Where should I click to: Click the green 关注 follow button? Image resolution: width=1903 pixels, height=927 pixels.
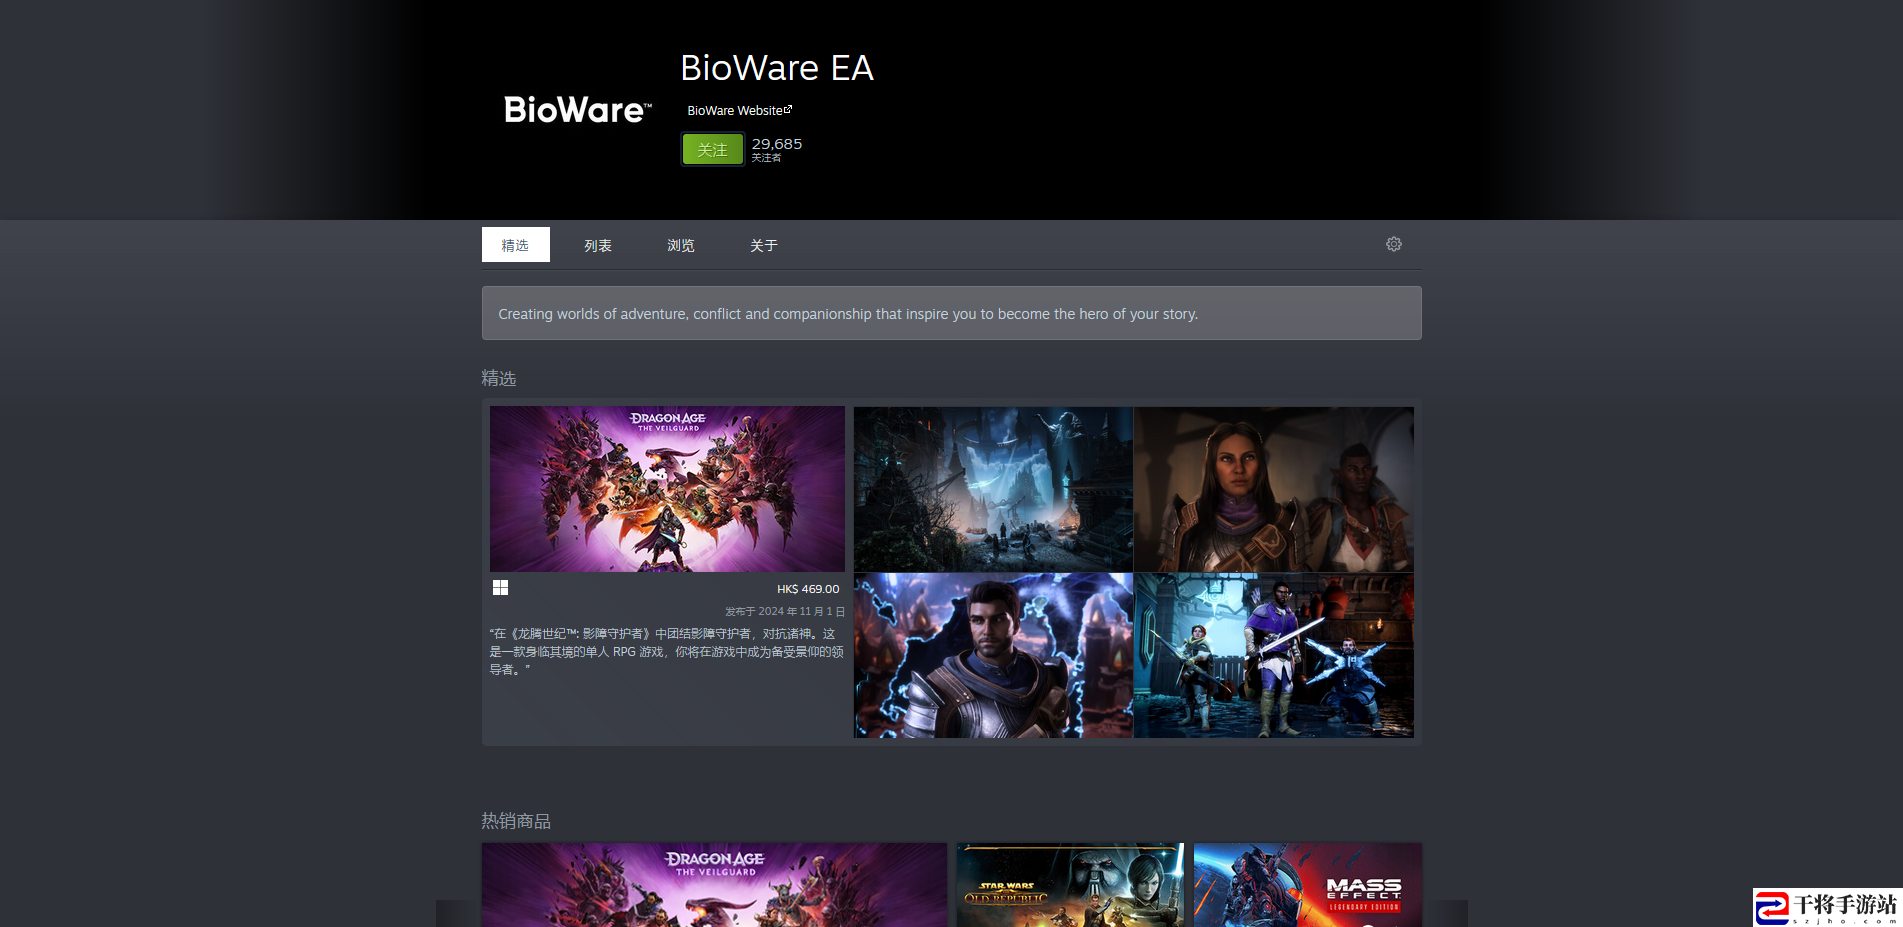tap(712, 149)
